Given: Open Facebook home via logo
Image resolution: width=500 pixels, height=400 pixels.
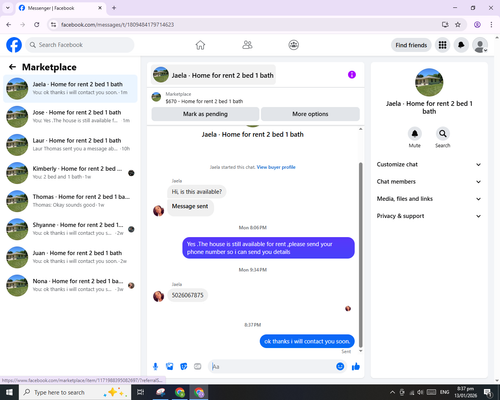Looking at the screenshot, I should coord(14,45).
